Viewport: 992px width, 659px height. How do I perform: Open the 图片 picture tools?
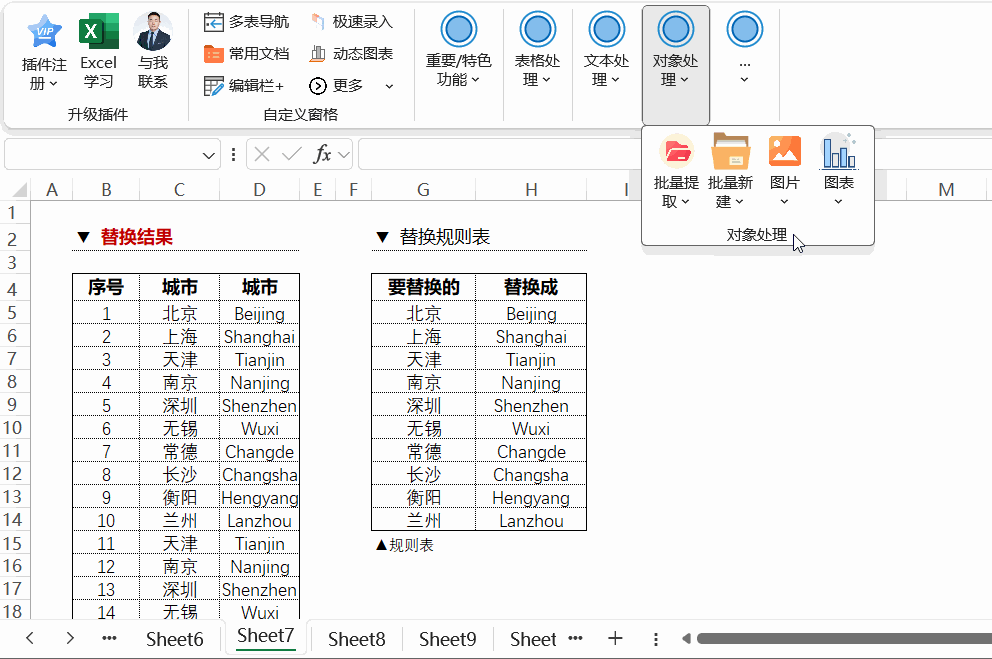click(x=784, y=171)
